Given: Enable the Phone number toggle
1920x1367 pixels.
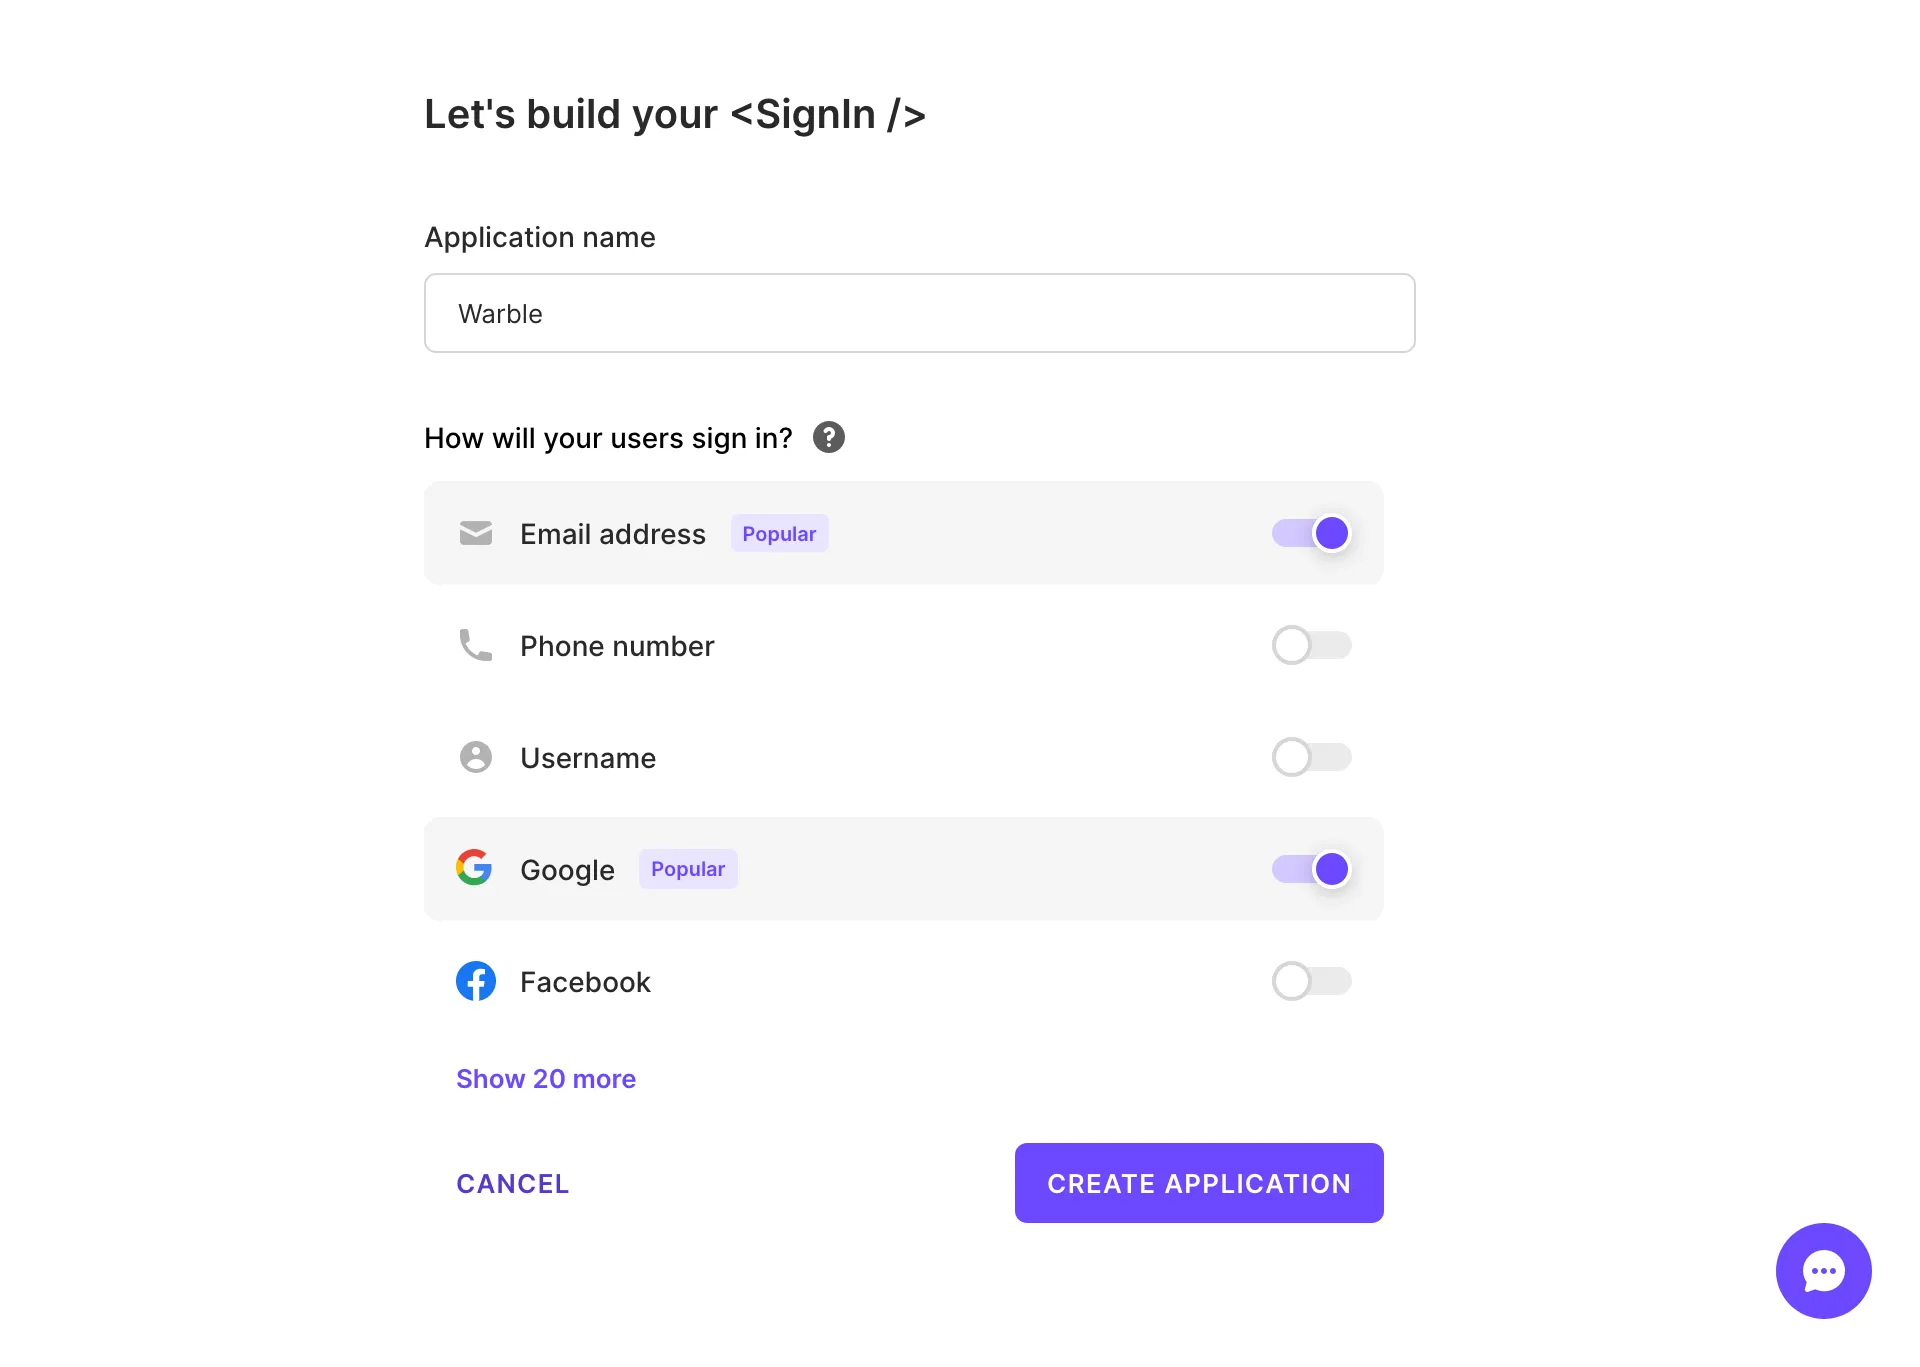Looking at the screenshot, I should pyautogui.click(x=1312, y=645).
